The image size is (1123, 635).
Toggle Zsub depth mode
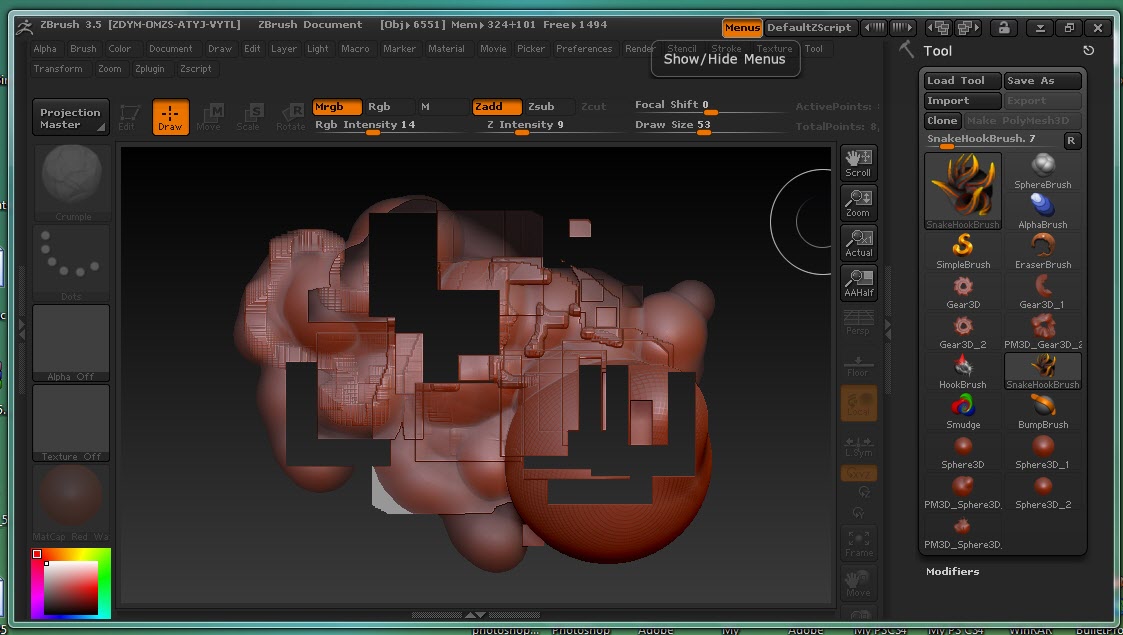tap(549, 107)
